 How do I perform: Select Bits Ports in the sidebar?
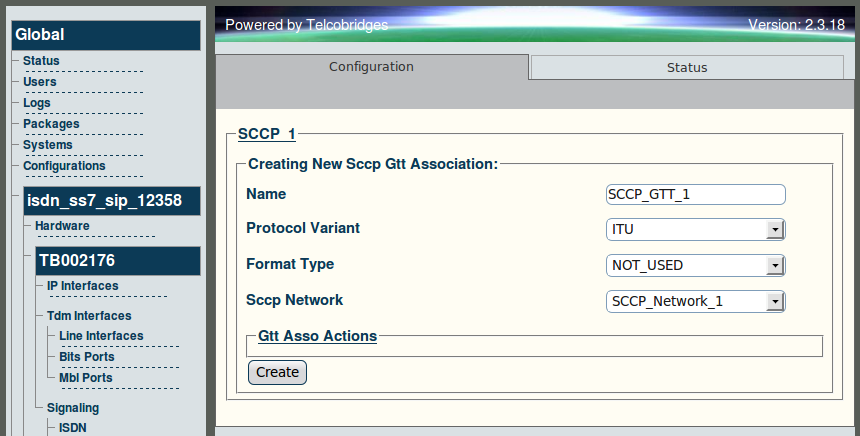[x=87, y=356]
